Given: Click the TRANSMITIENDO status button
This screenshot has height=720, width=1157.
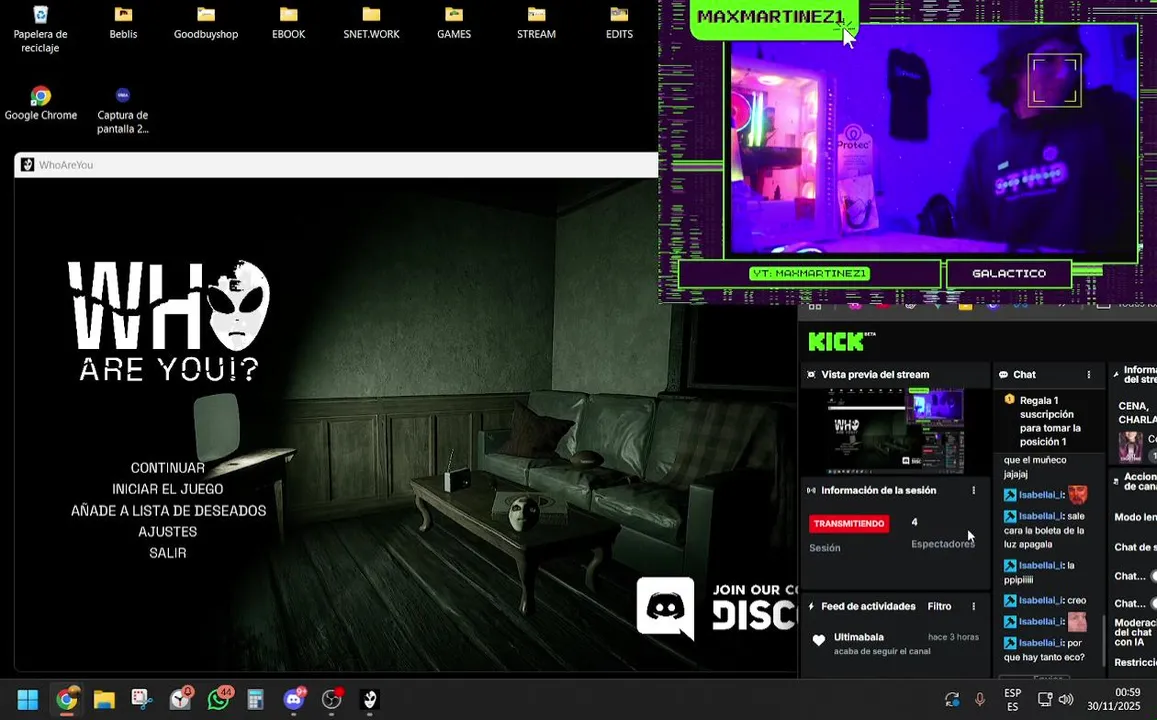Looking at the screenshot, I should pos(849,524).
